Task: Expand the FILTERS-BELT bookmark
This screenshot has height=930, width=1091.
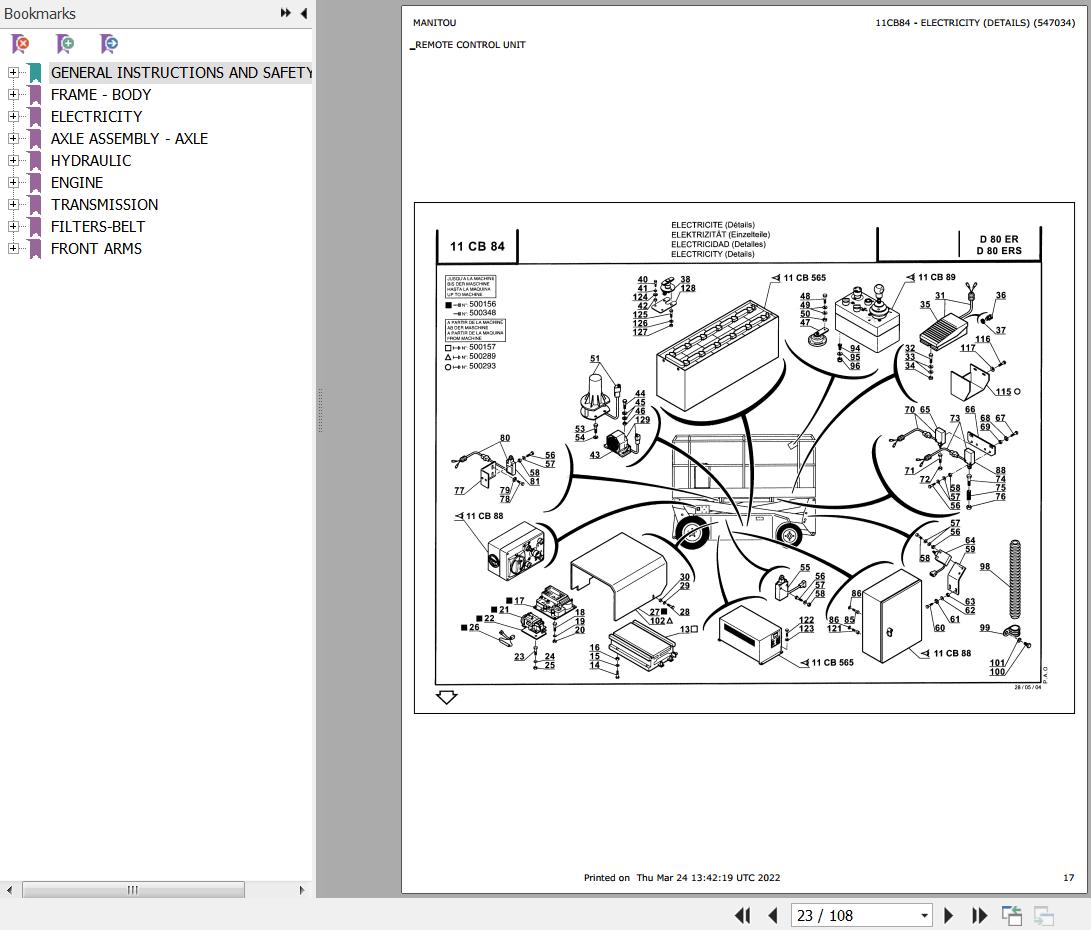Action: [13, 227]
